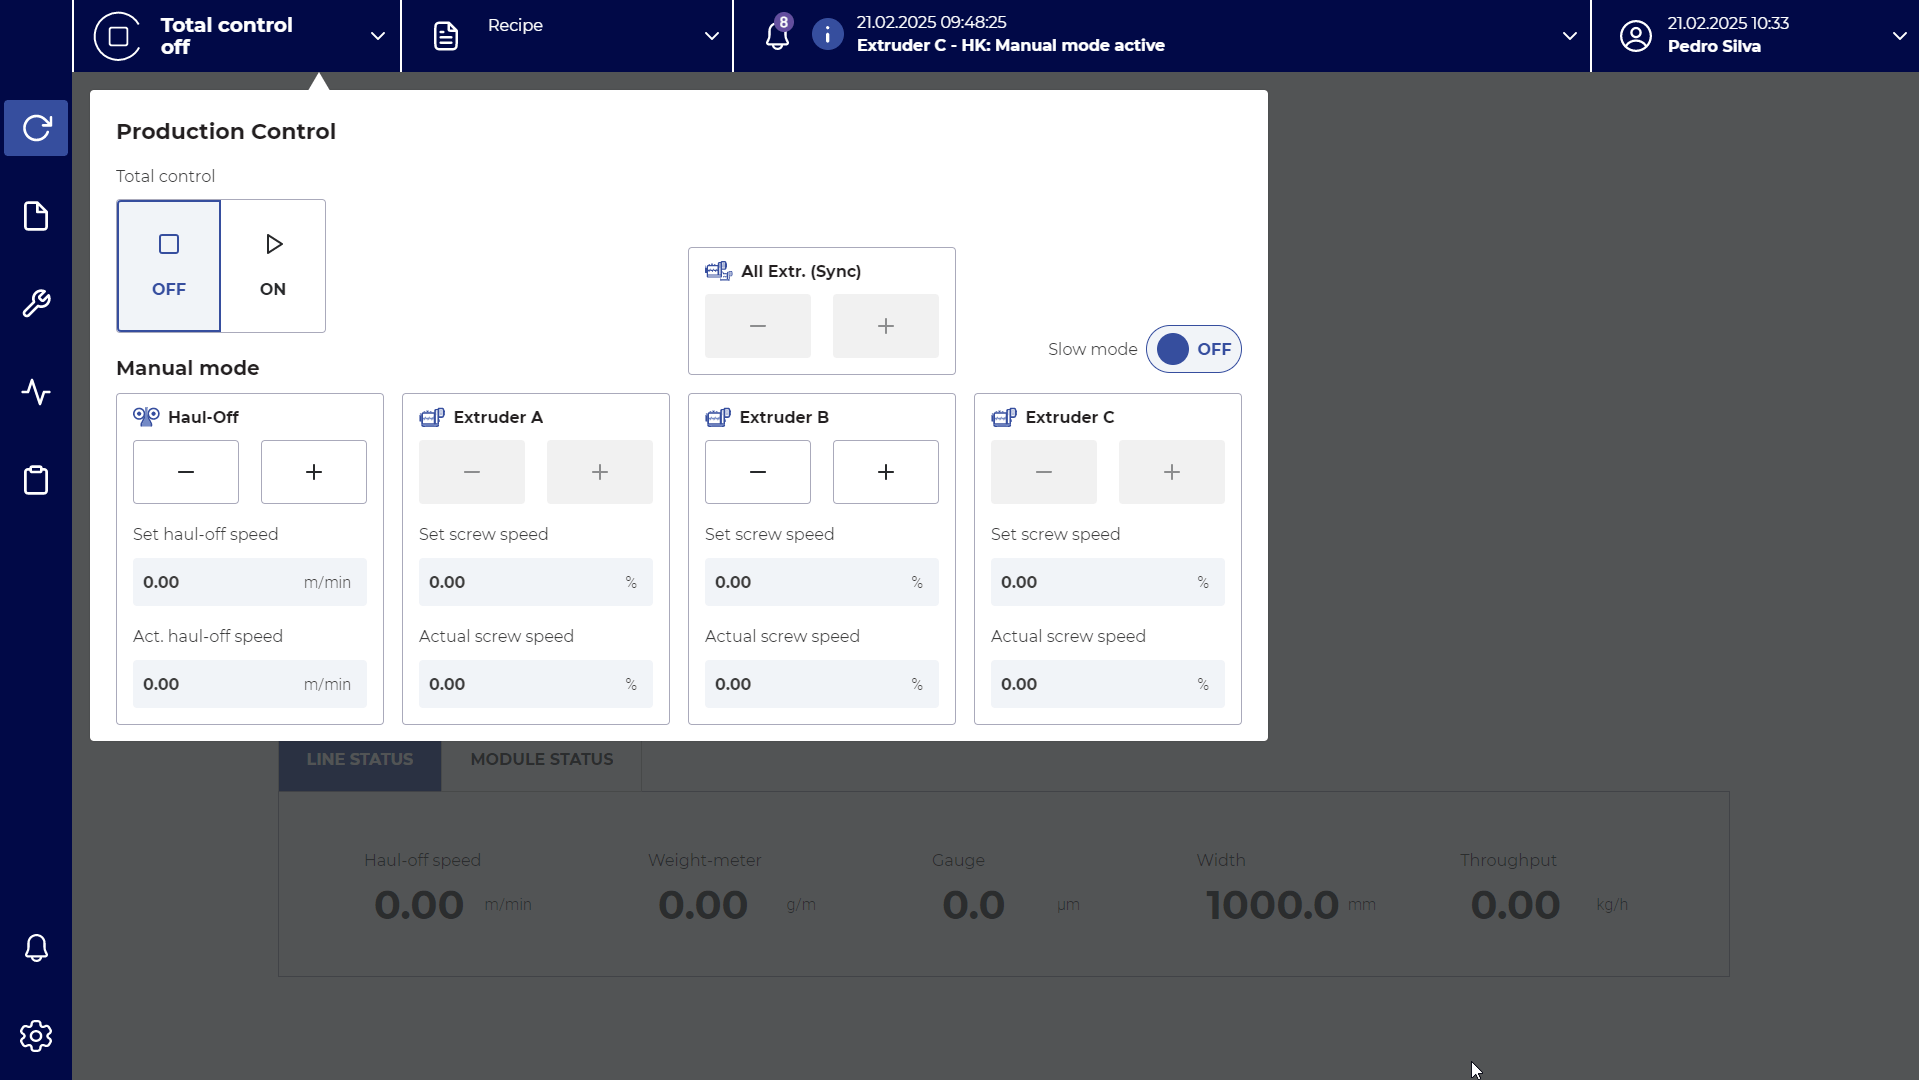Switch to the LINE STATUS tab
This screenshot has width=1919, height=1080.
click(x=359, y=760)
